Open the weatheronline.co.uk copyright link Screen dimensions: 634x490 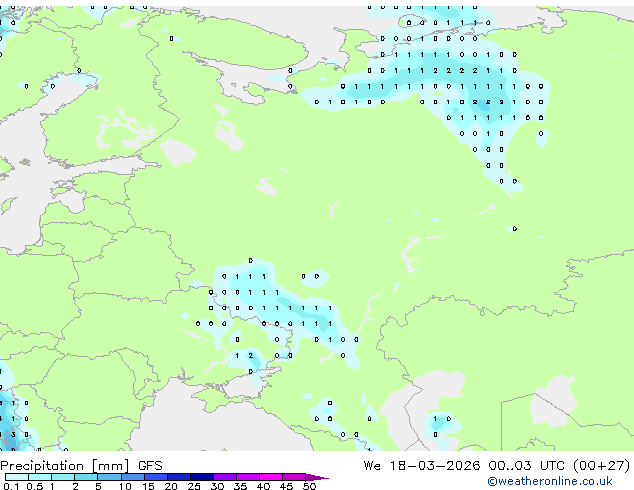pyautogui.click(x=550, y=481)
